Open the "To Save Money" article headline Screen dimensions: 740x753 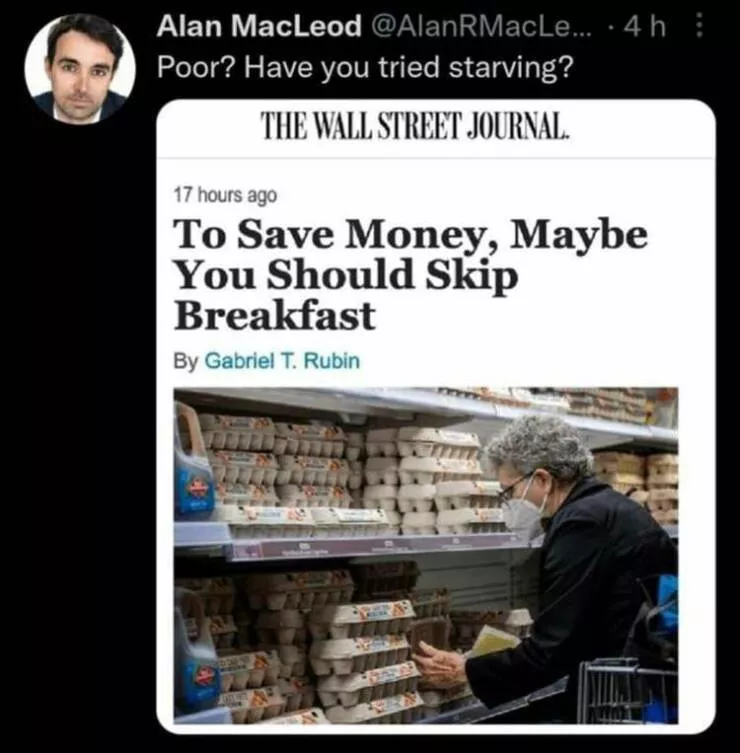pos(410,273)
